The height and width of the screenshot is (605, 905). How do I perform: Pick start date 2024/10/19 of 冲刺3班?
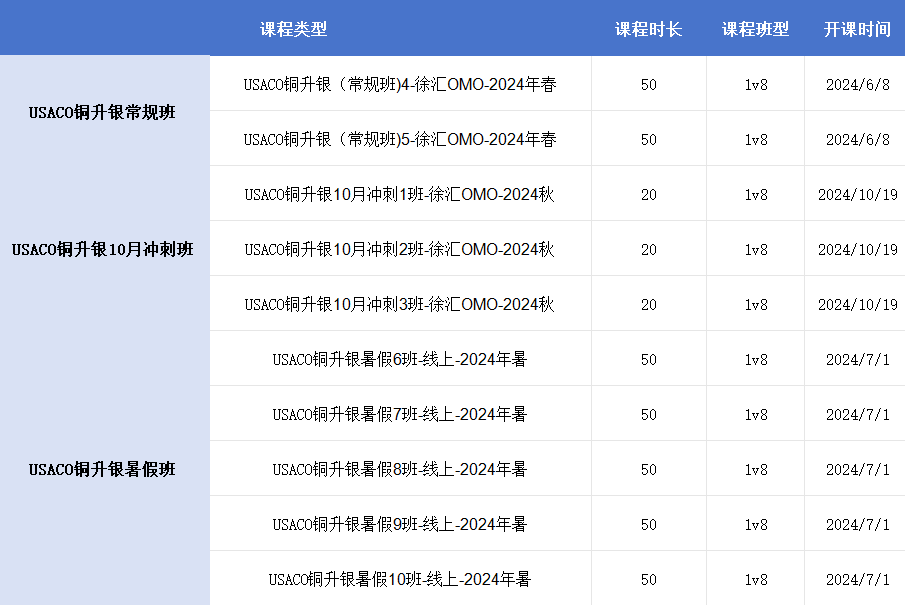pos(858,304)
